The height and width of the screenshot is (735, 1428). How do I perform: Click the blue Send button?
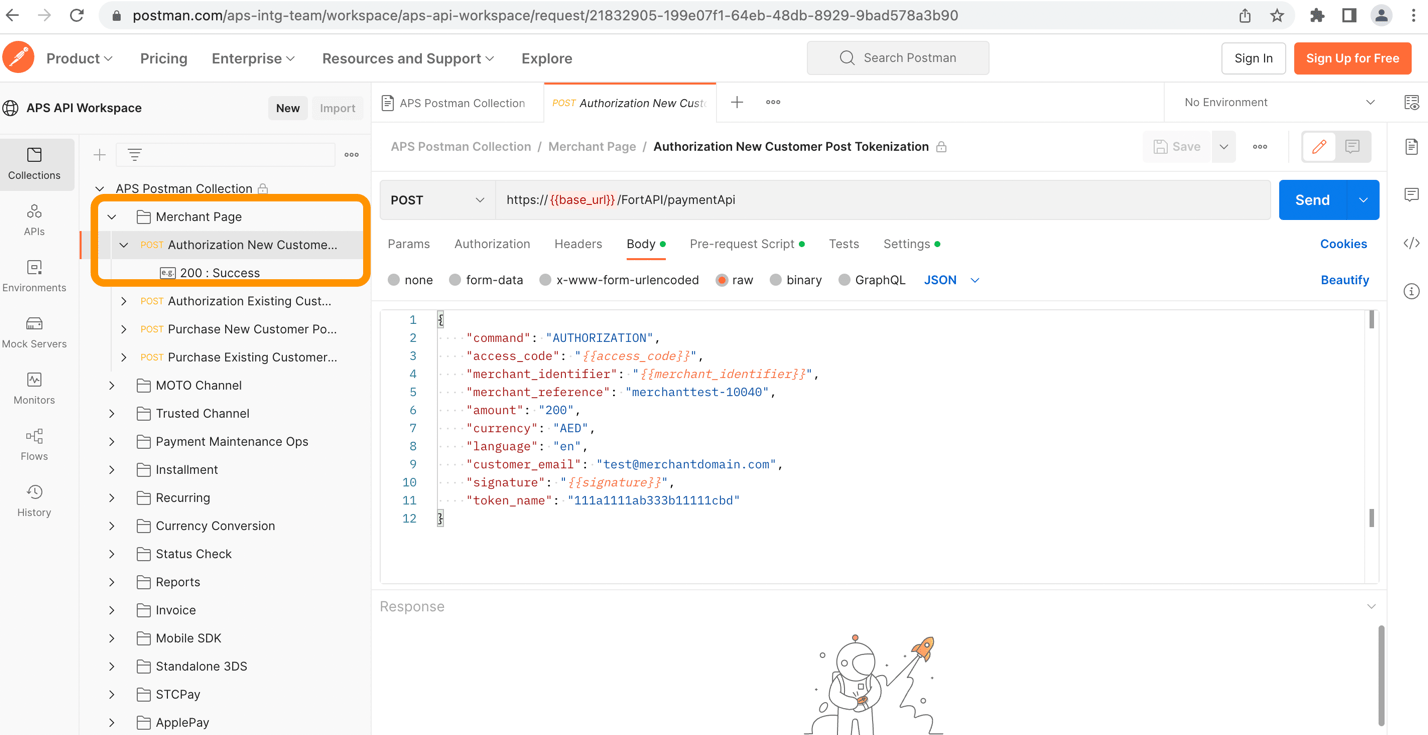pos(1312,200)
